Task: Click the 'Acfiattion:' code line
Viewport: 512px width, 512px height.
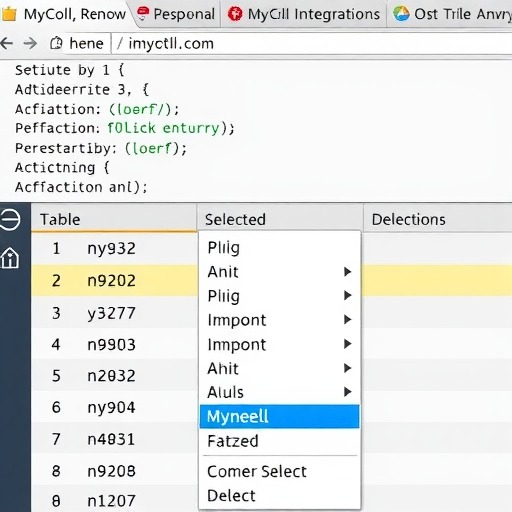Action: [x=97, y=109]
